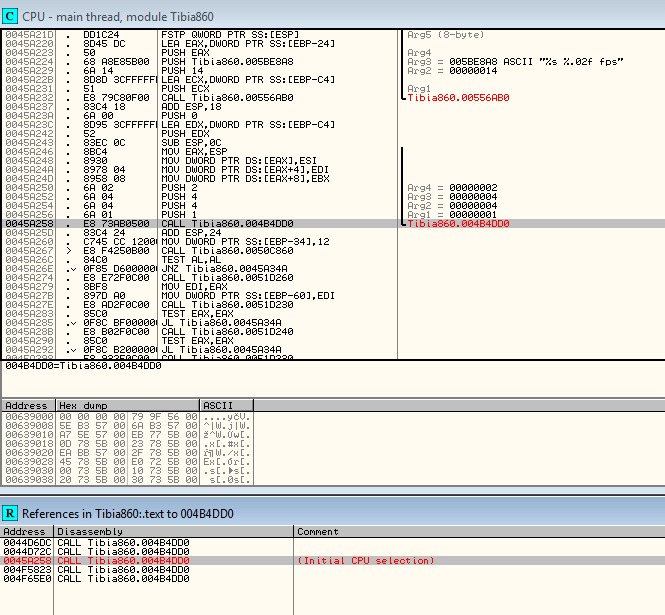Click the References in Tibia860:.text title bar
This screenshot has width=665, height=615.
click(332, 513)
